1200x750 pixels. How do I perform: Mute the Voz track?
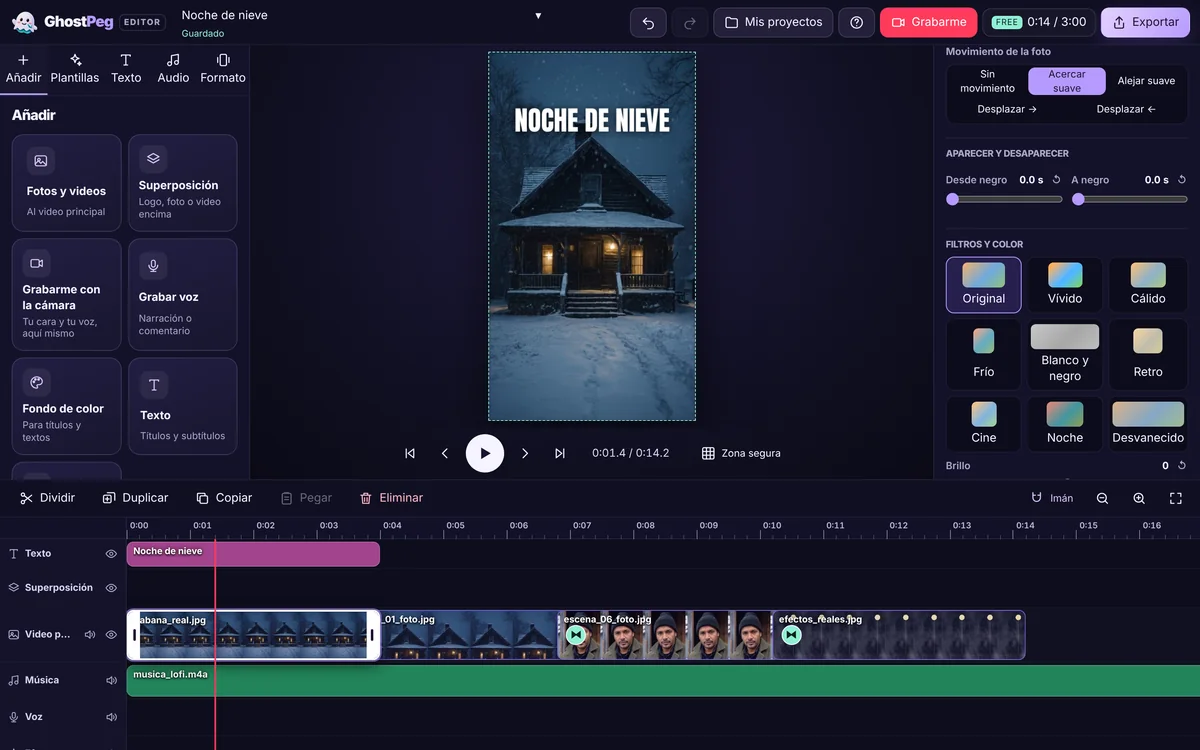[x=111, y=717]
